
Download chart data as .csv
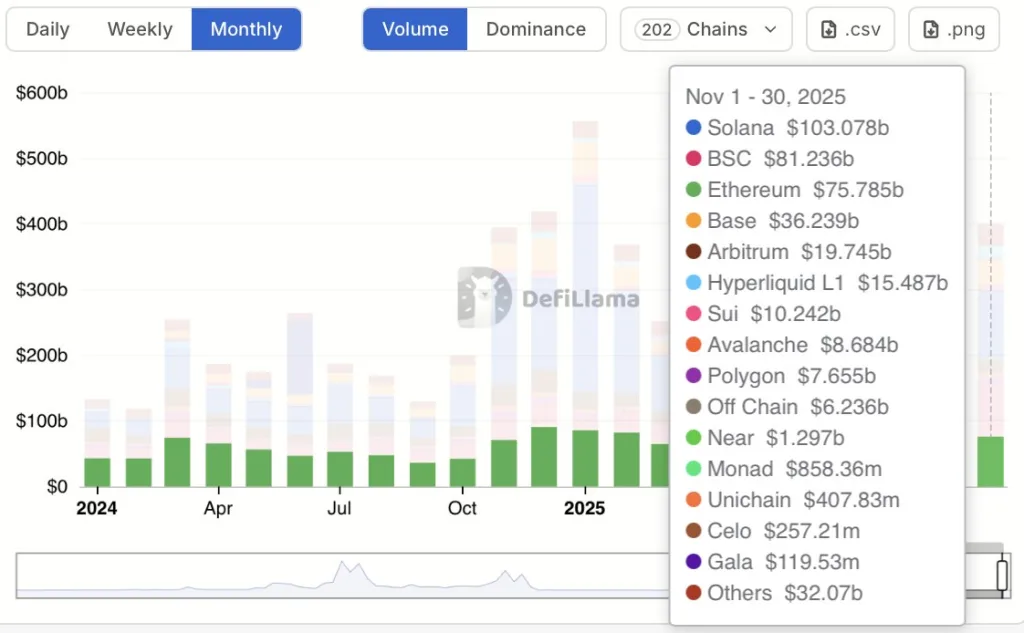point(851,29)
